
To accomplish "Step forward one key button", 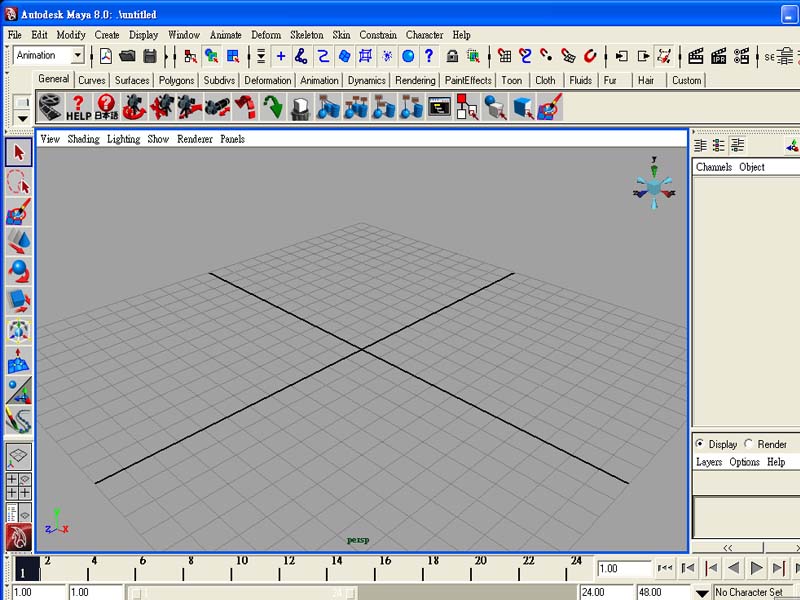I will coord(779,568).
